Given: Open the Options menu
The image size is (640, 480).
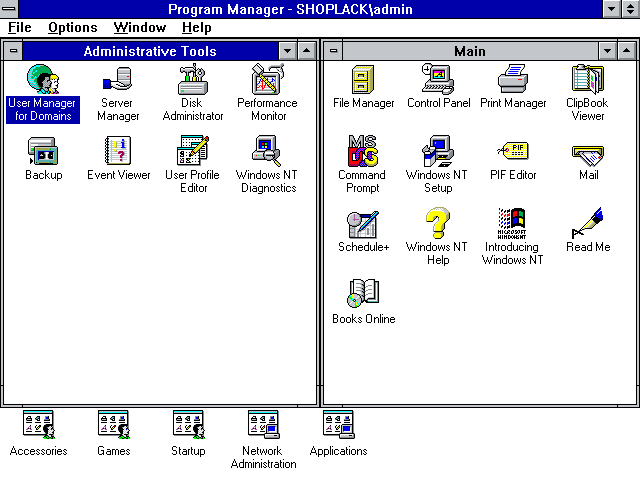Looking at the screenshot, I should click(x=73, y=28).
